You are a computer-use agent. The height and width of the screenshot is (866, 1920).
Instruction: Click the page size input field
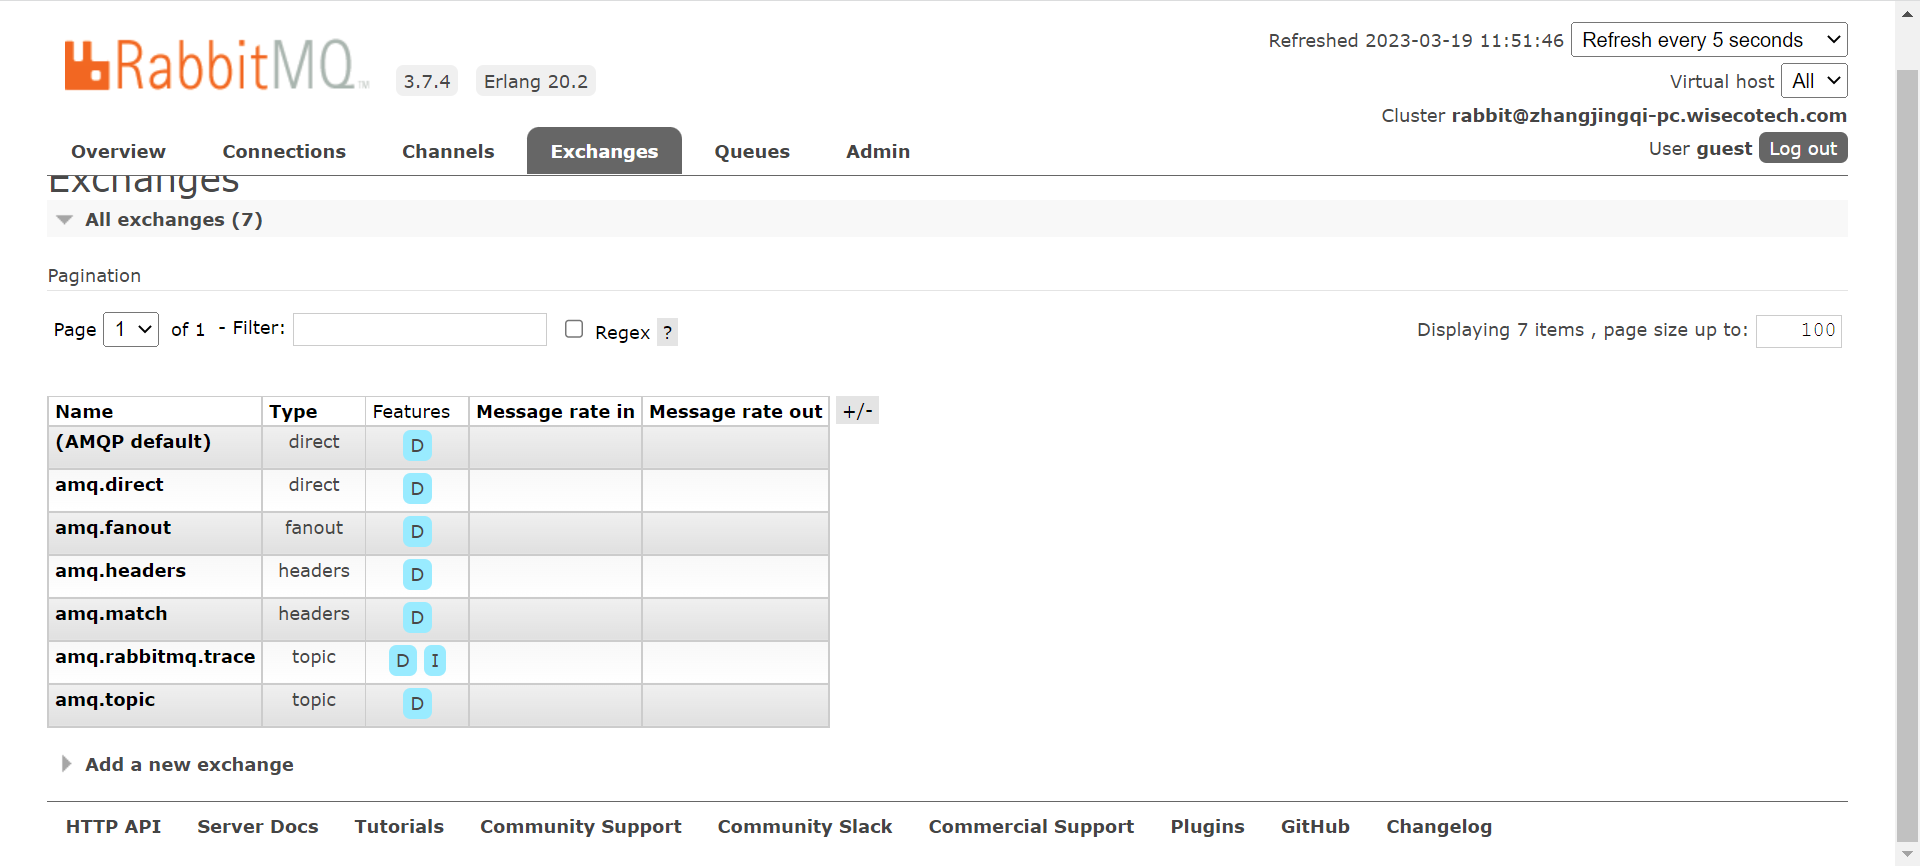[x=1799, y=331]
